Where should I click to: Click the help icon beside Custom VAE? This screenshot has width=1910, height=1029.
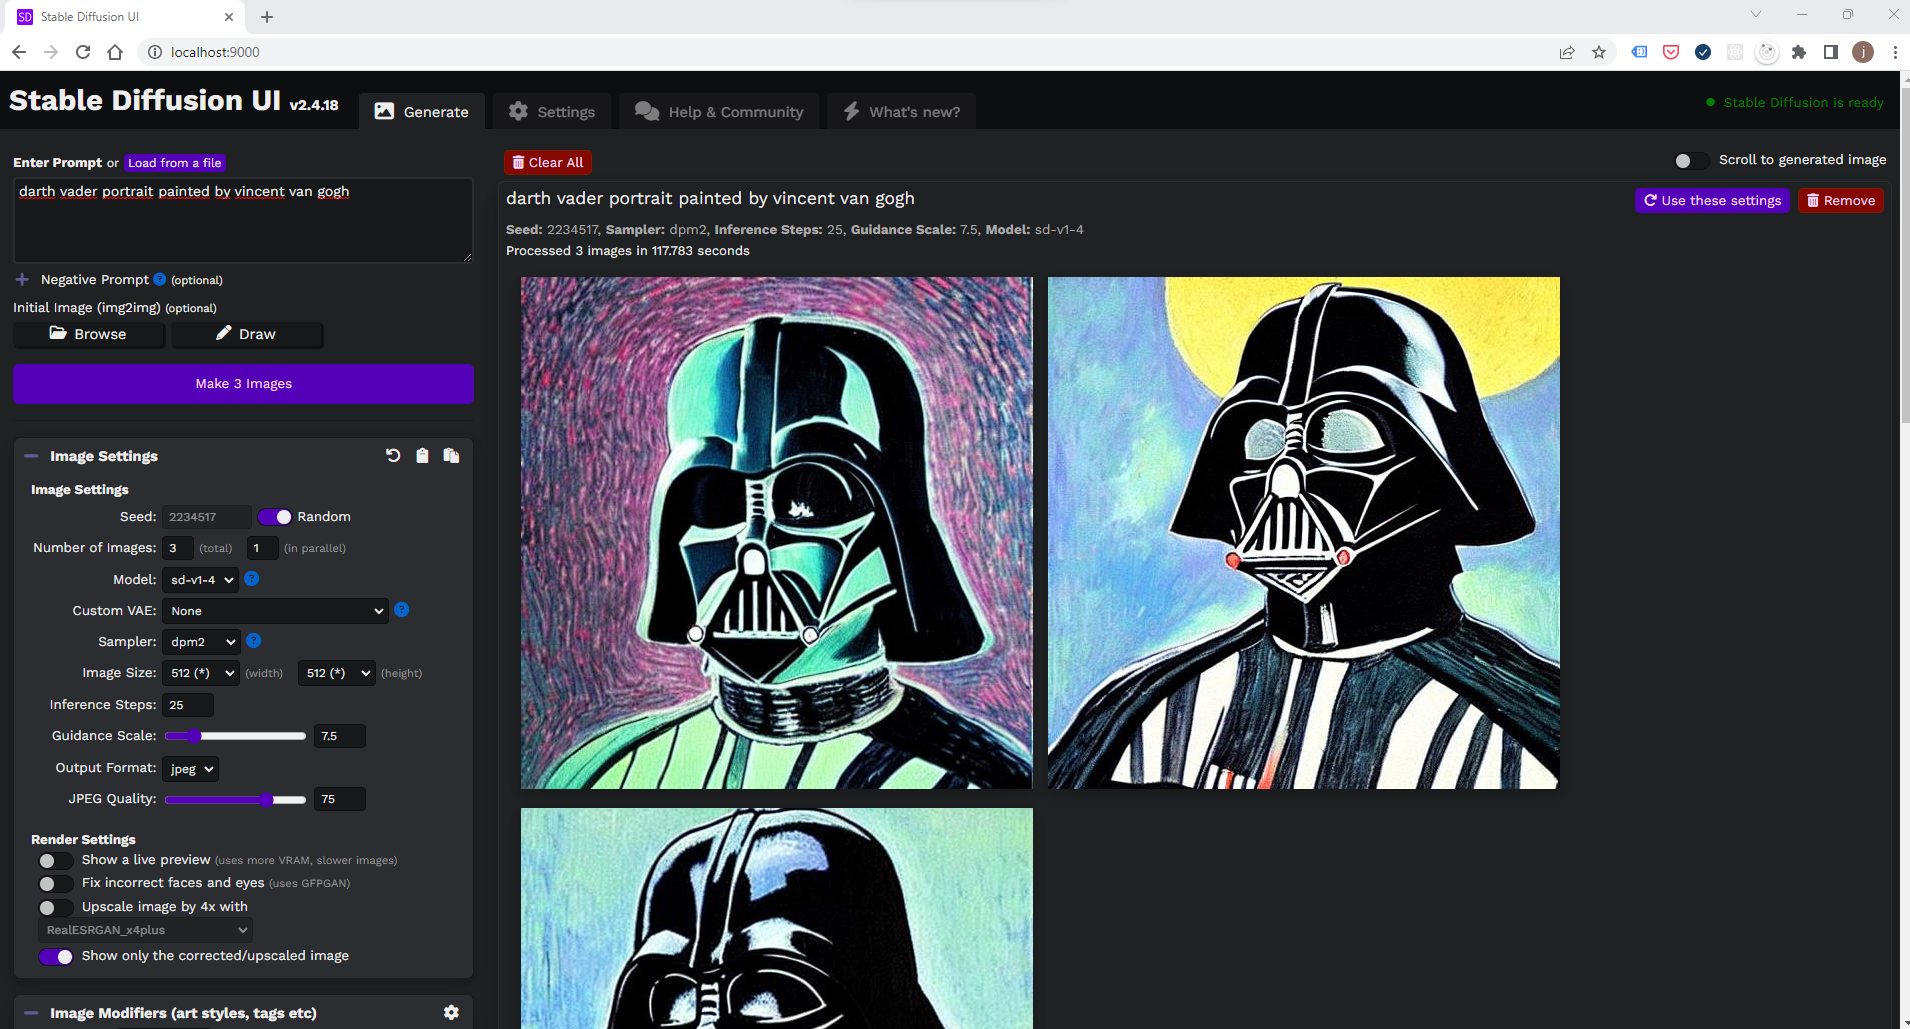pyautogui.click(x=401, y=609)
